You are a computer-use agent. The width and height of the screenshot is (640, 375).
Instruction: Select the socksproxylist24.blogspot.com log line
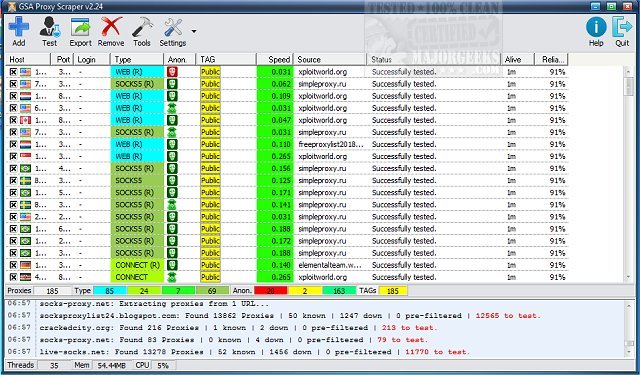290,315
